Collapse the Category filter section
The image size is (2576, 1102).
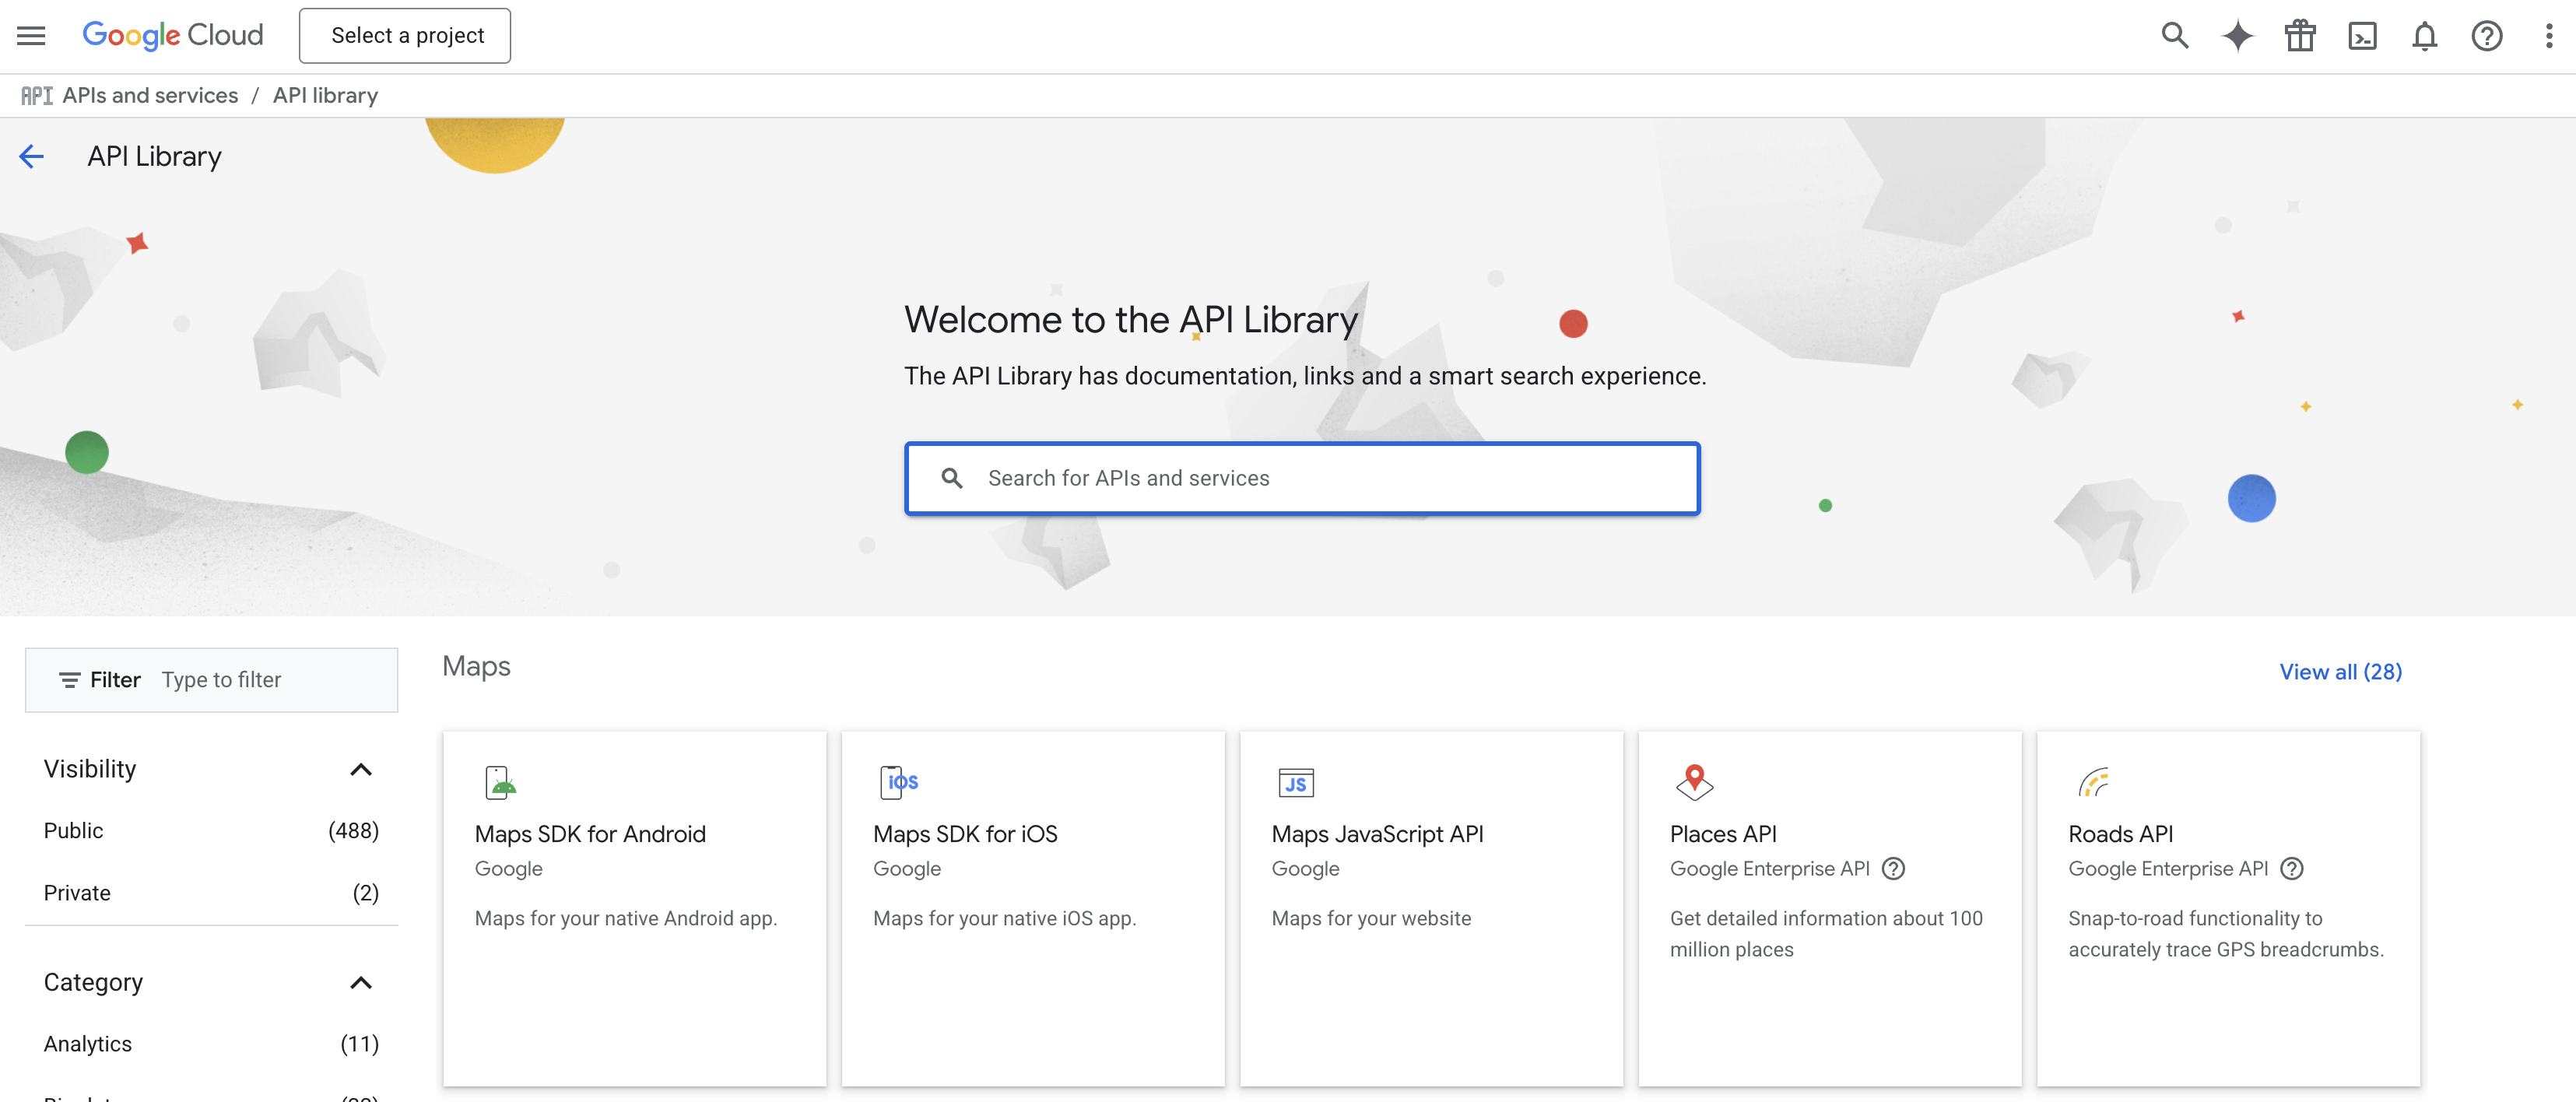360,983
